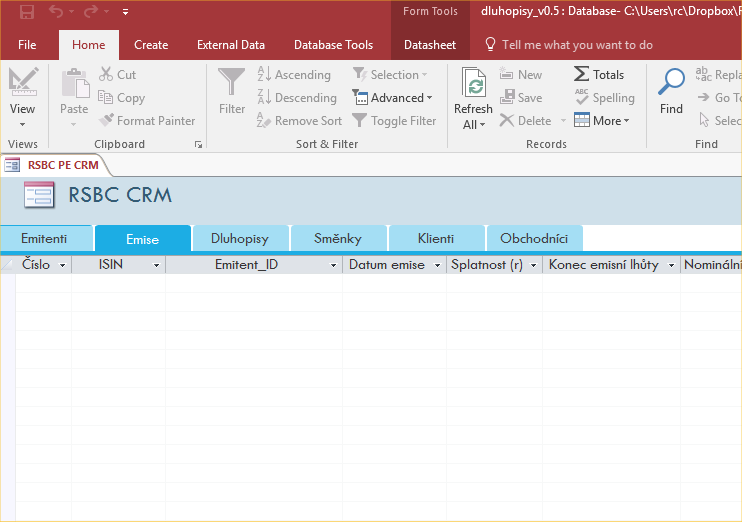Click the Nominální column header
The image size is (742, 522).
click(711, 265)
